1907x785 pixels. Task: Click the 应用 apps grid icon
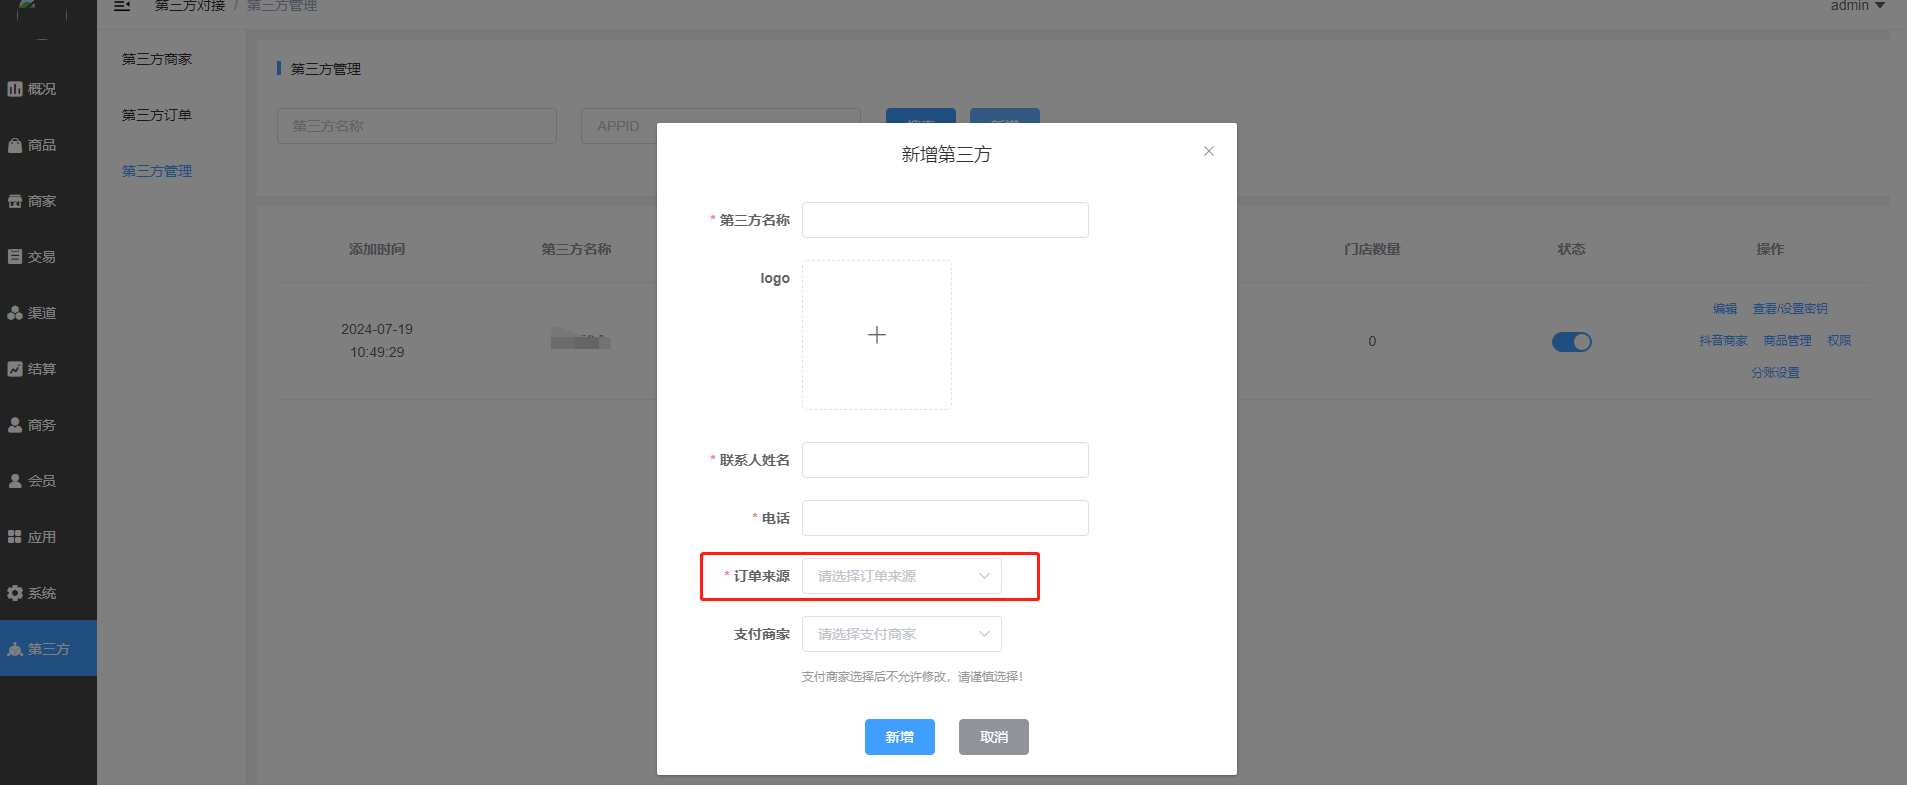coord(15,537)
